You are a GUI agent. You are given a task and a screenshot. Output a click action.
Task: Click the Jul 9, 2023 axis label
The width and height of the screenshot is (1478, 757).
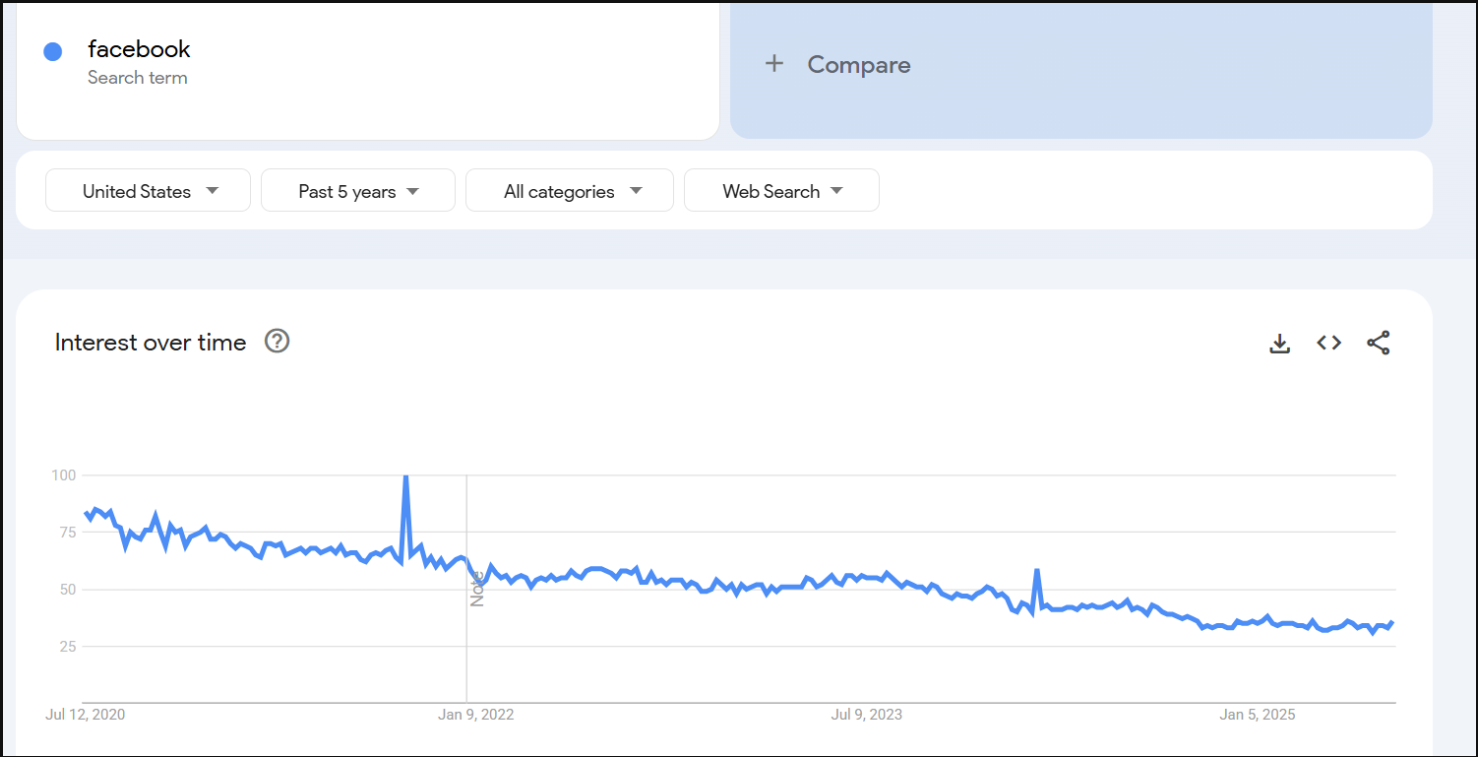point(864,714)
